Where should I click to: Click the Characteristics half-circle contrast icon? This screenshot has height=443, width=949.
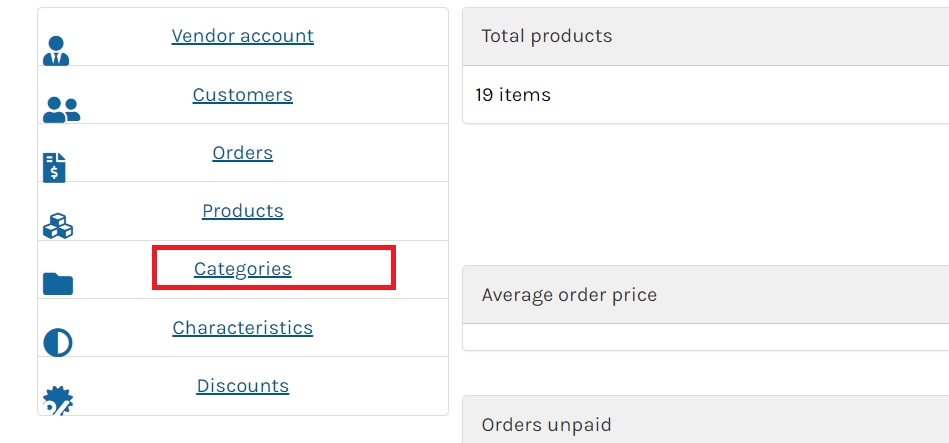point(57,343)
